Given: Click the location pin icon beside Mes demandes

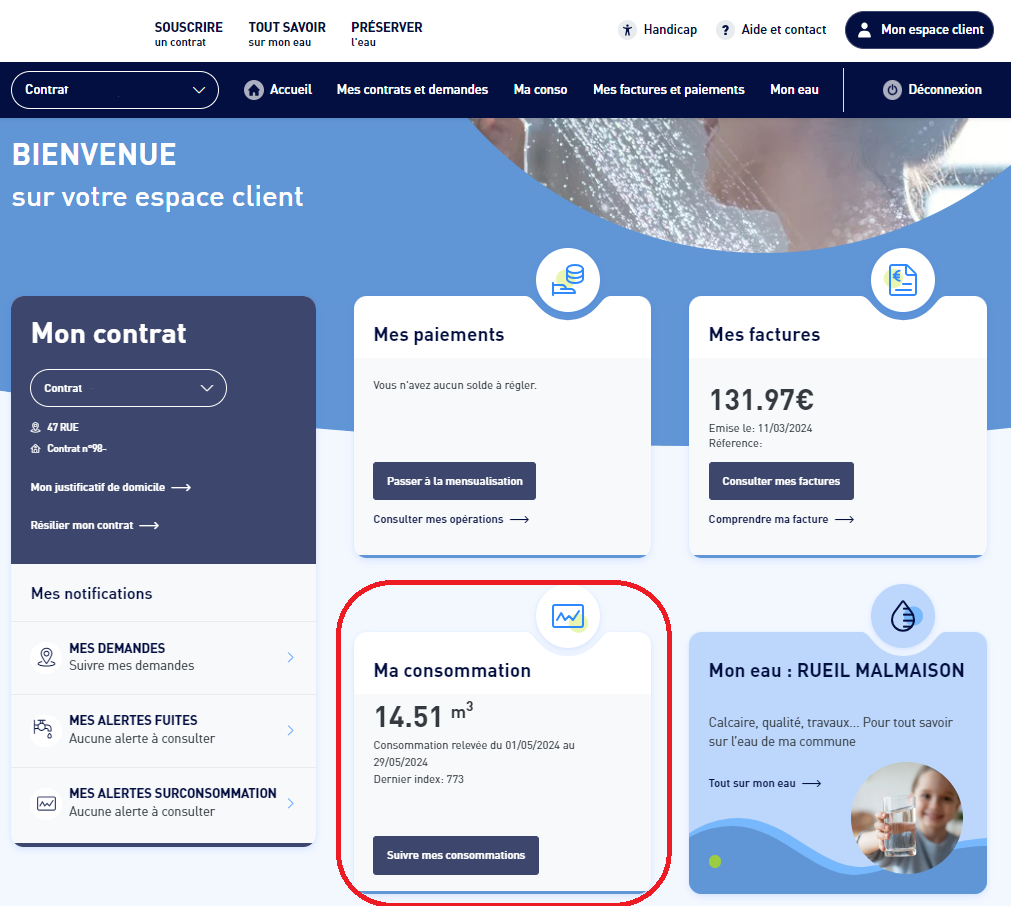Looking at the screenshot, I should (x=45, y=657).
